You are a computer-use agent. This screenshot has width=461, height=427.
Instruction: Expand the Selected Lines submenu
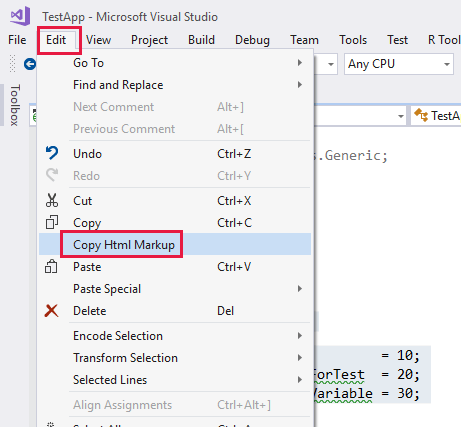coord(175,380)
